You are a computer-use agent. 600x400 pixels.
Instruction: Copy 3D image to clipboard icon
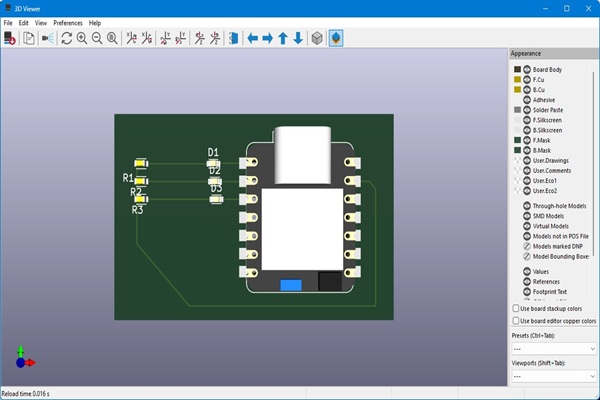click(29, 38)
